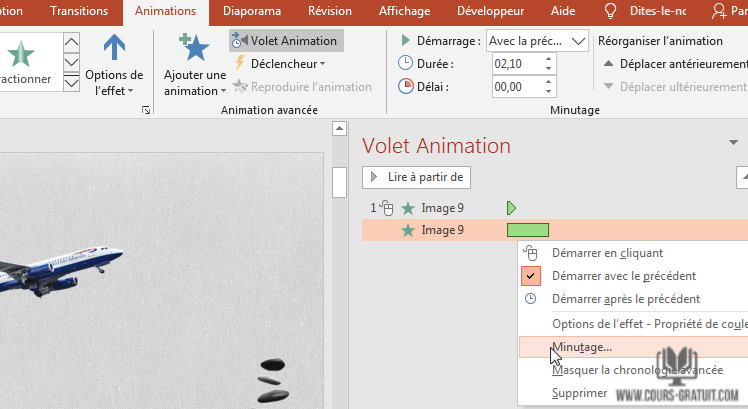Viewport: 748px width, 409px height.
Task: Select Démarrer en cliquant menu option
Action: coord(606,254)
